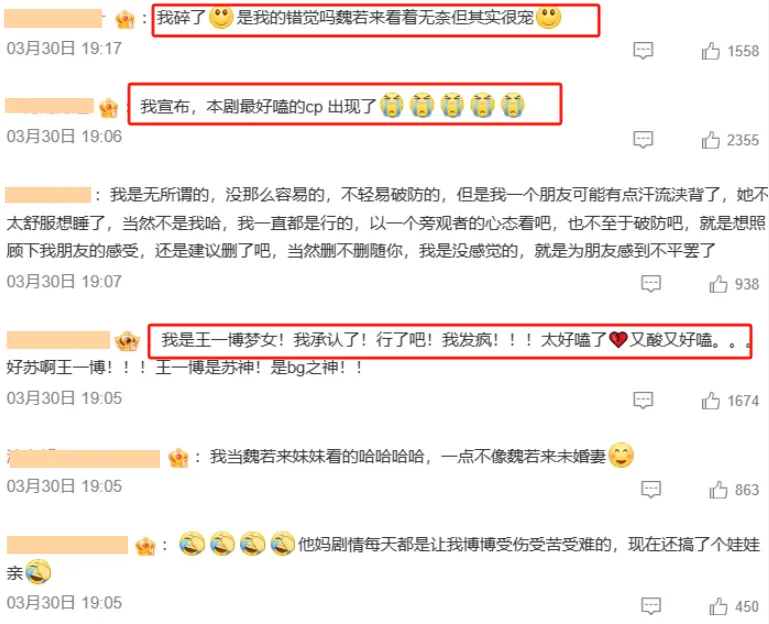Image resolution: width=769 pixels, height=624 pixels.
Task: Reply to 魏若来妹妹 comment
Action: (651, 489)
